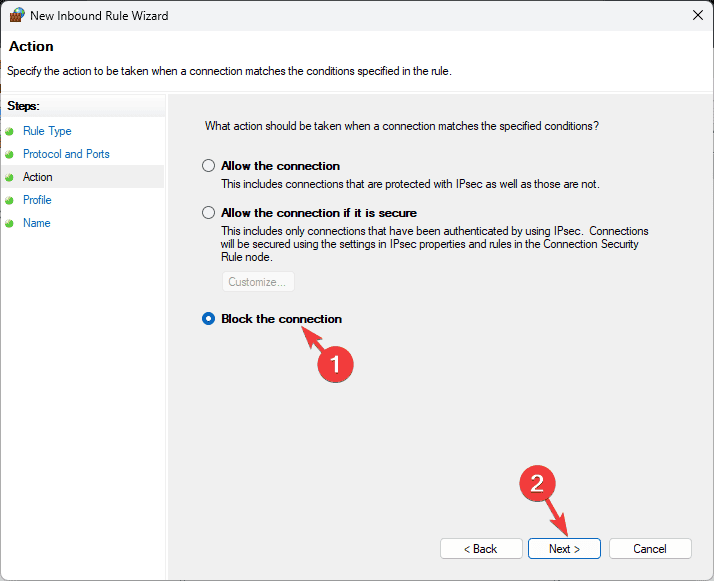Select Allow the connection if it is secure
This screenshot has height=581, width=714.
point(209,213)
